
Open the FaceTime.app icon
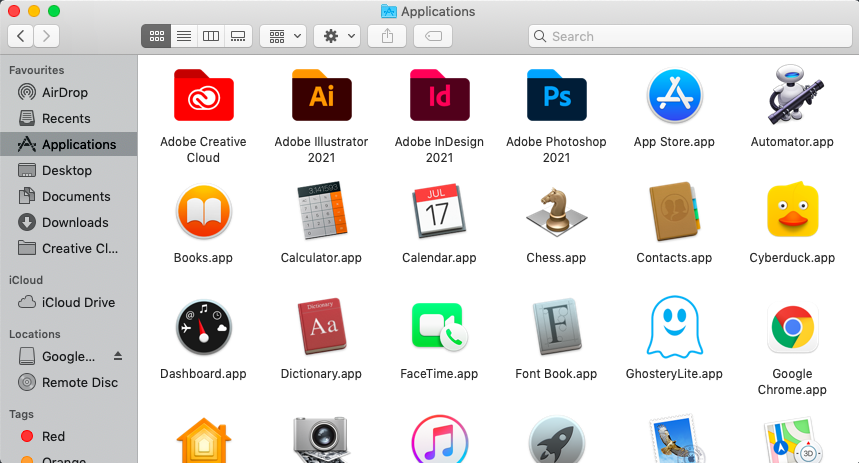click(x=439, y=328)
